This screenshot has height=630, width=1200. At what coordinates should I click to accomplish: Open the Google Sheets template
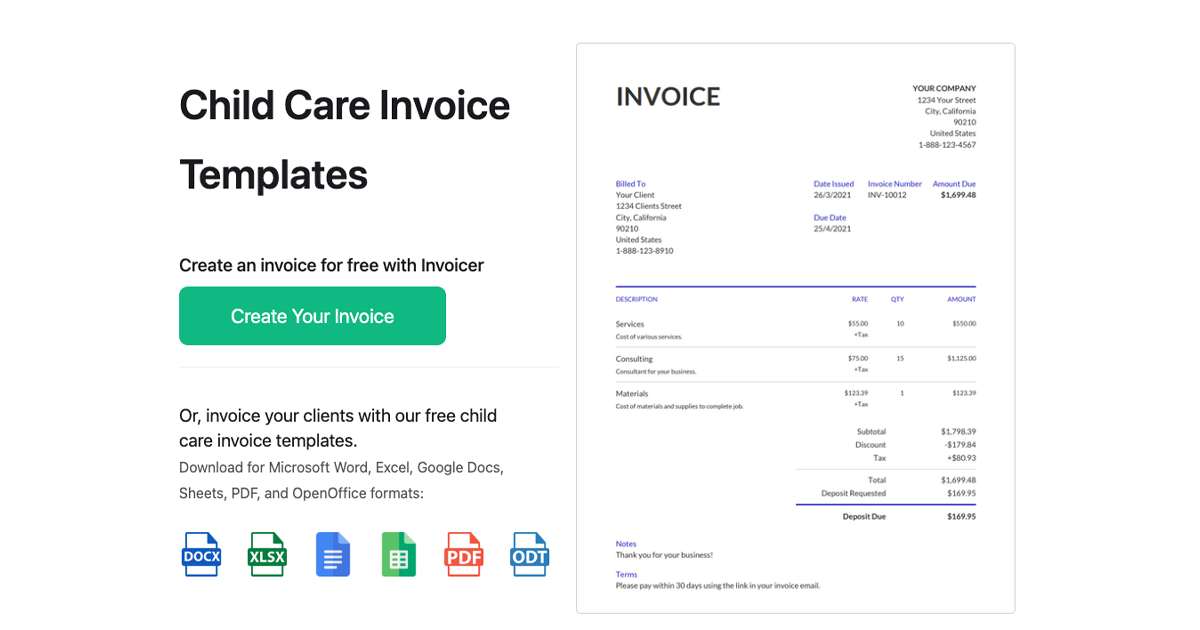click(398, 554)
